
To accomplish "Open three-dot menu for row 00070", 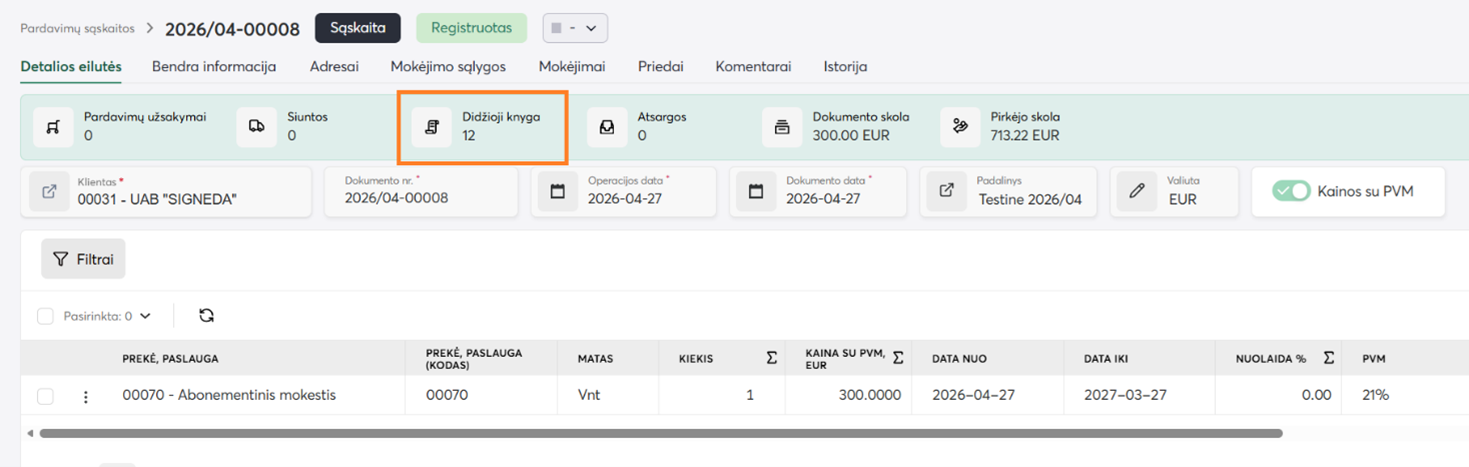I will click(86, 397).
